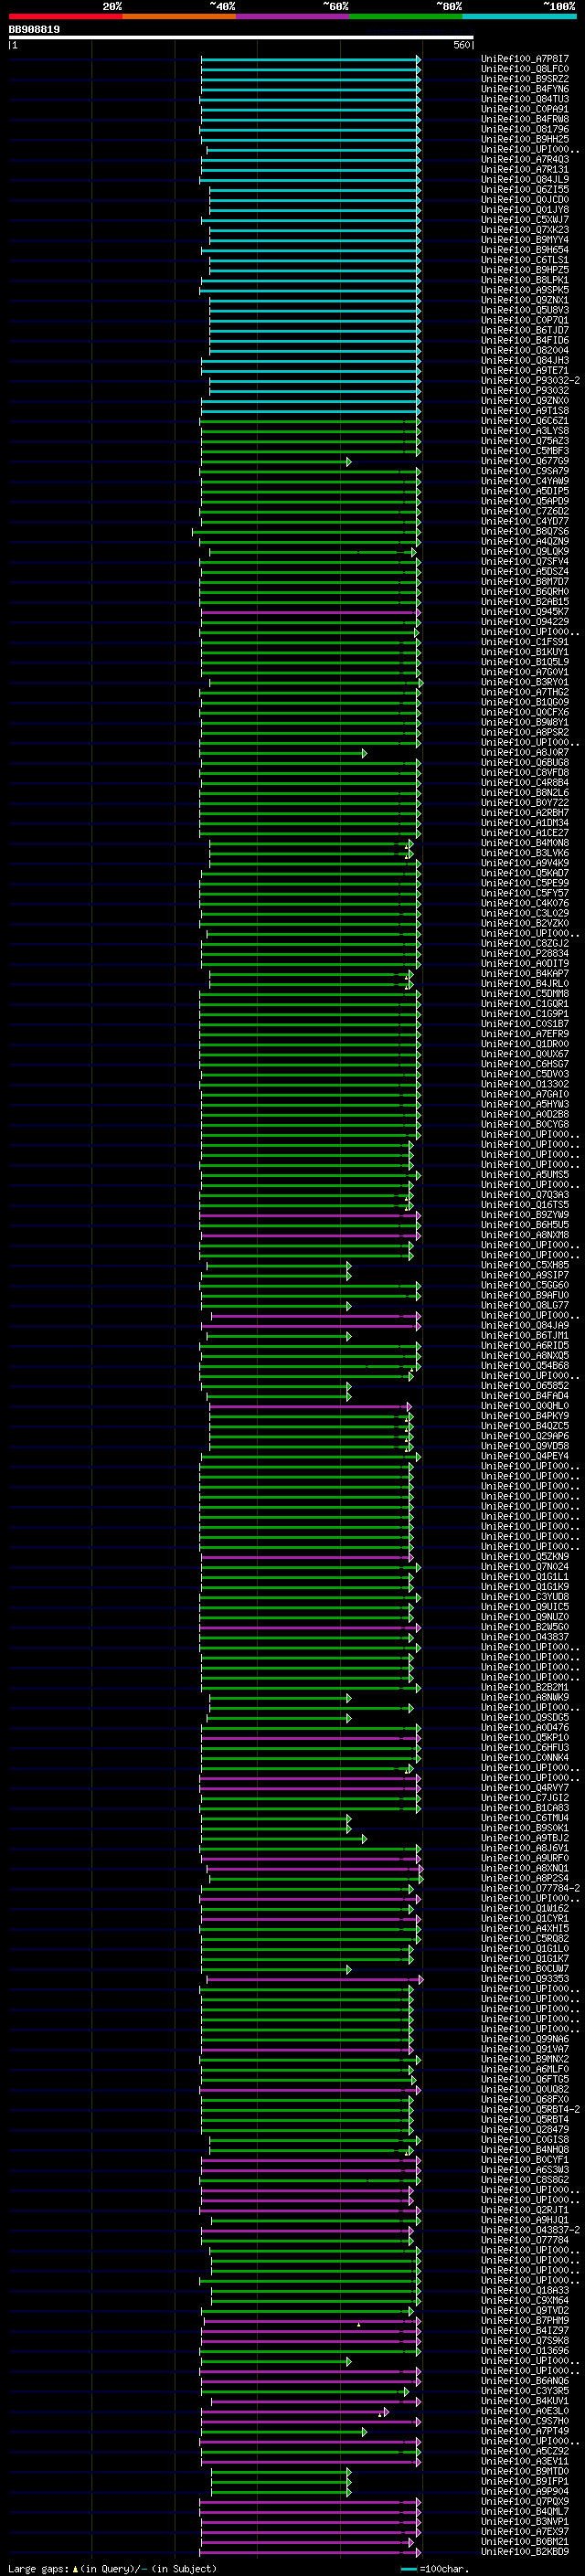Select the UniRef100_Q9LQK9 entry
This screenshot has width=585, height=2576.
[x=524, y=552]
